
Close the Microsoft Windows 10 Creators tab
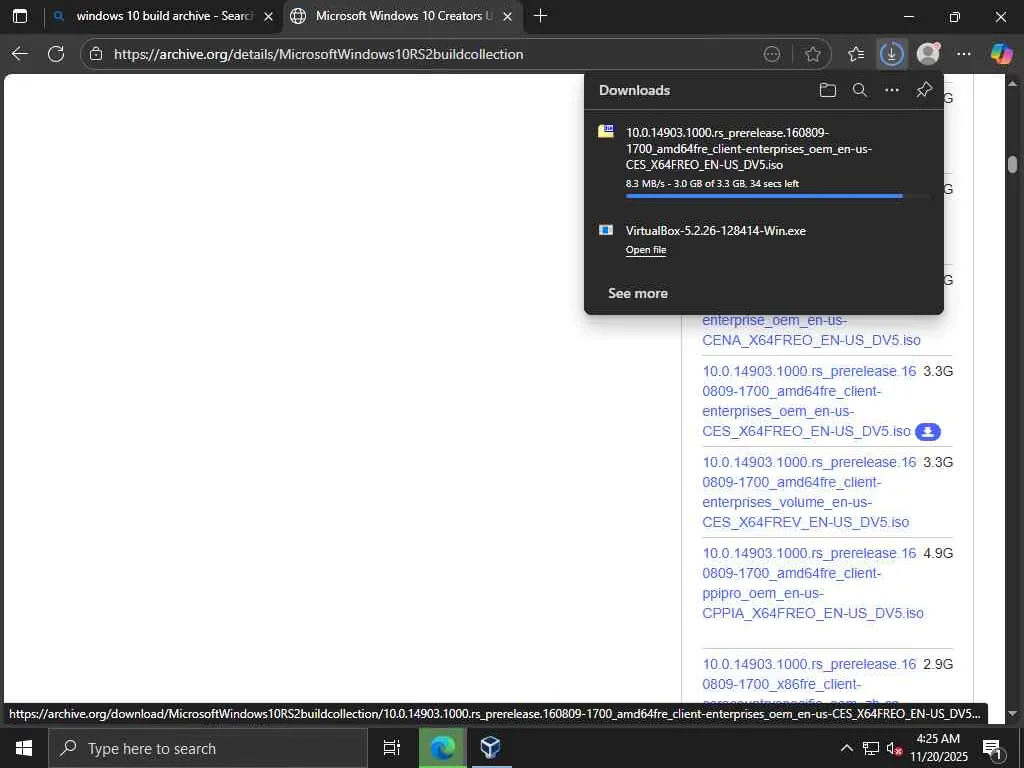coord(507,17)
